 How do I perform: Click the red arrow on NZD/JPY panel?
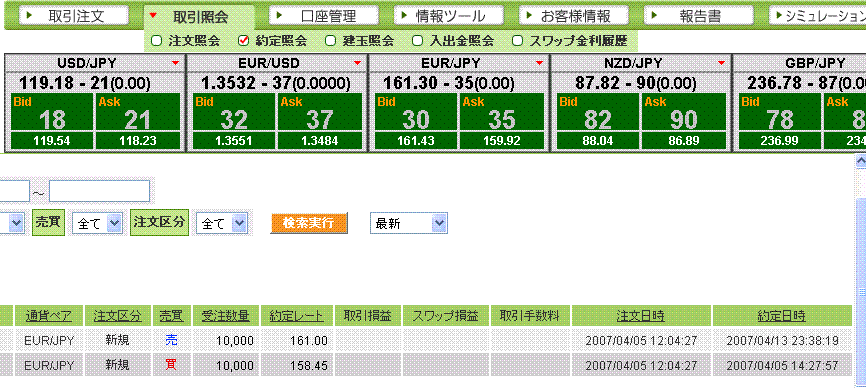(722, 63)
